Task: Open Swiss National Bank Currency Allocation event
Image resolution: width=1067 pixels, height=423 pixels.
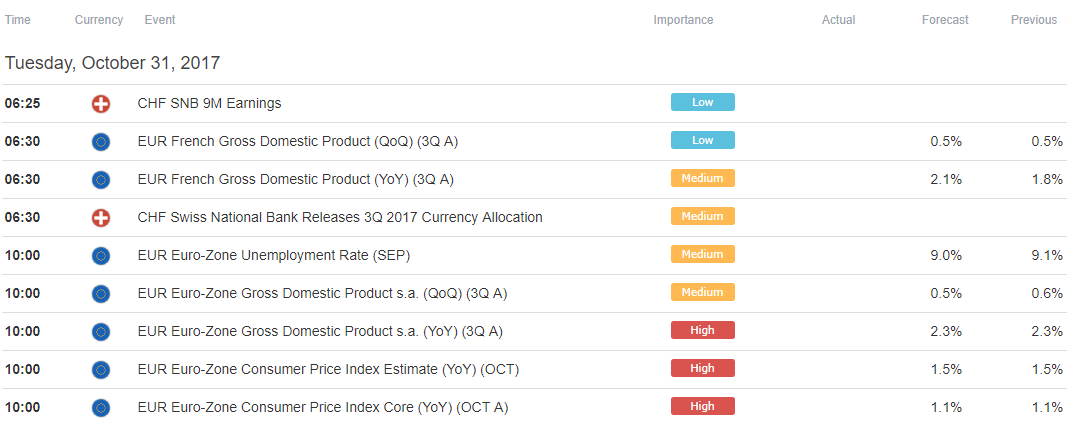Action: (340, 218)
